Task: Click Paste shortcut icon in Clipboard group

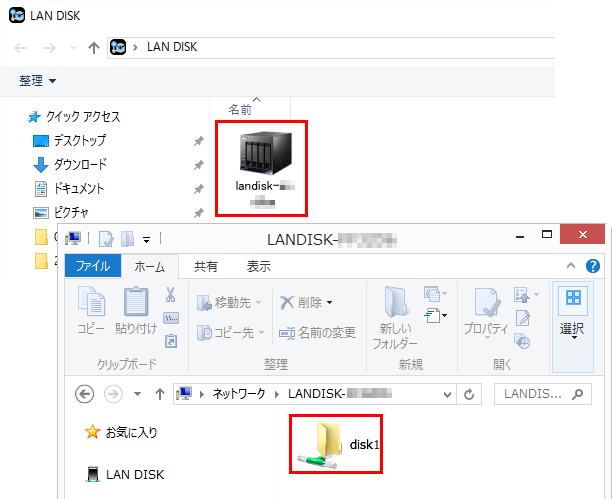Action: click(x=171, y=341)
